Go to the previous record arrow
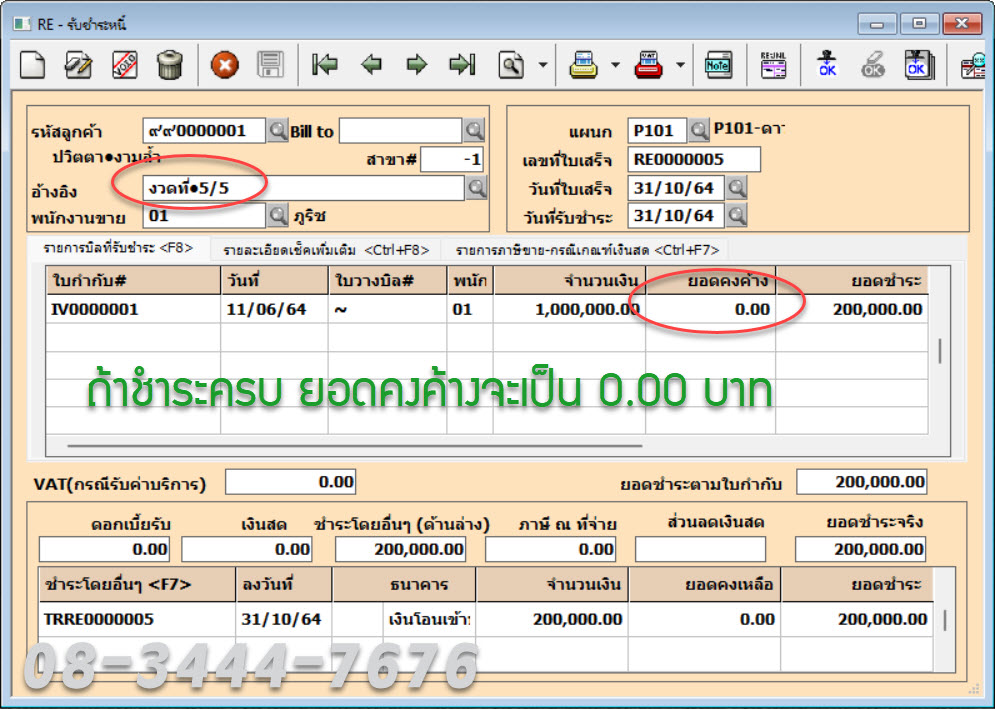 371,64
